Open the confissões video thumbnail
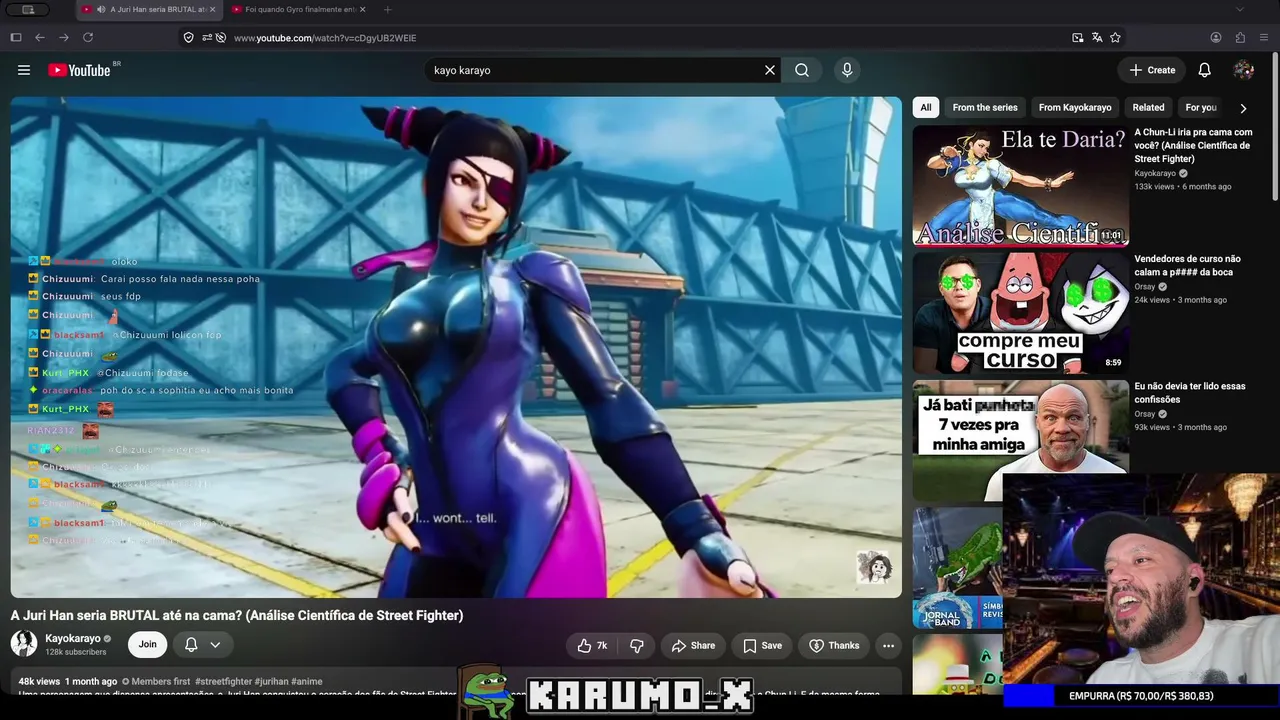Screen dimensions: 1280x720 [x=1020, y=439]
